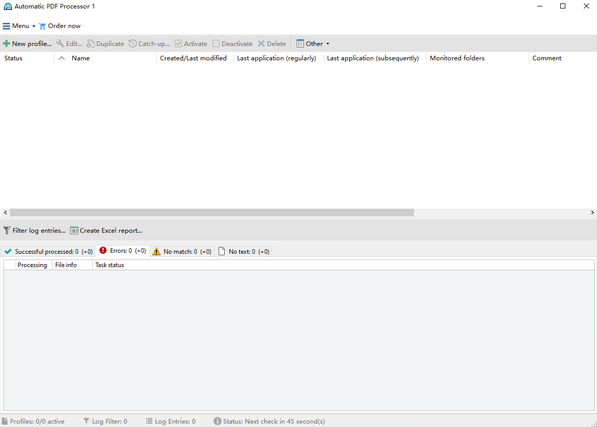Switch to the No match tab
This screenshot has width=597, height=427.
click(182, 252)
